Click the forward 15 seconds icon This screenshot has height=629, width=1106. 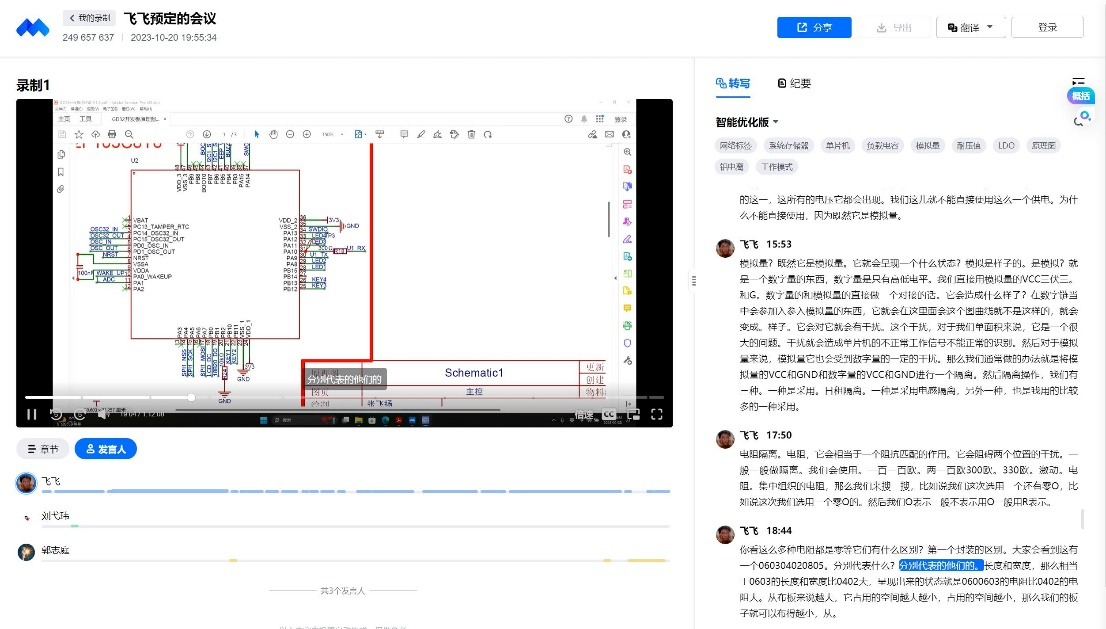(81, 414)
